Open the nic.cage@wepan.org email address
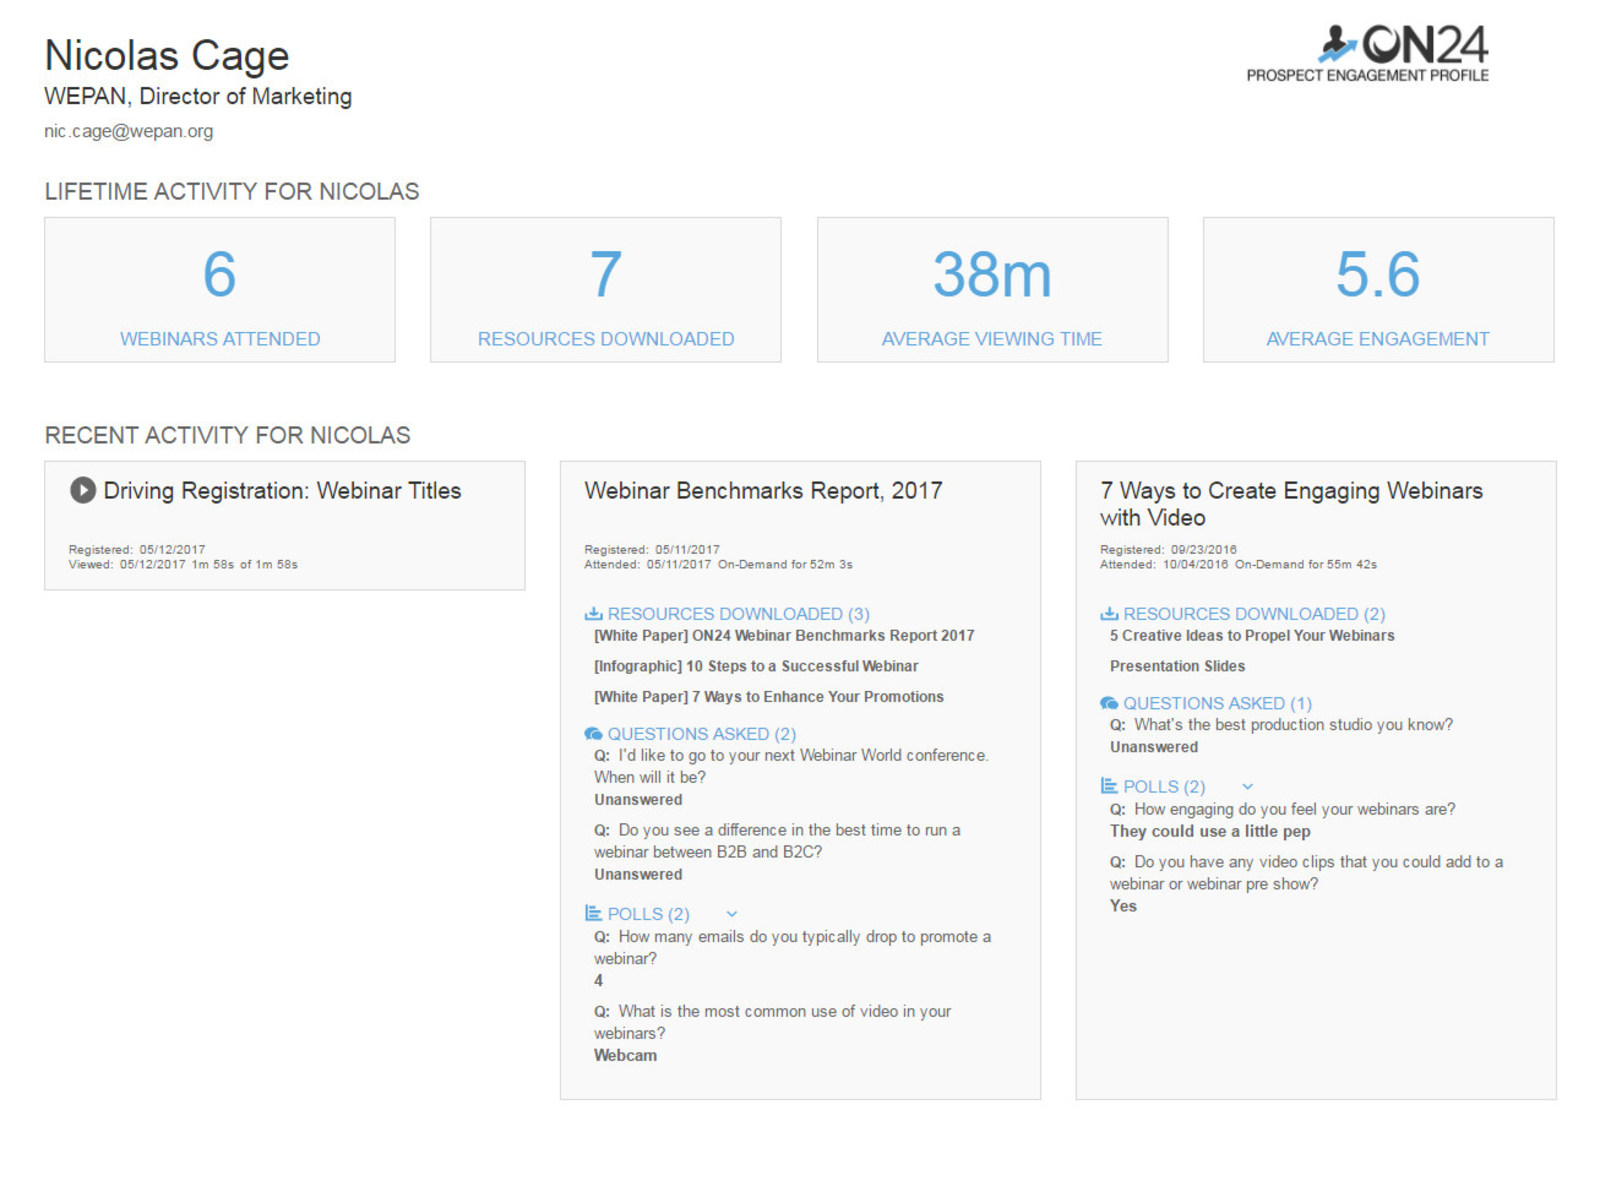Viewport: 1600px width, 1181px height. [128, 131]
